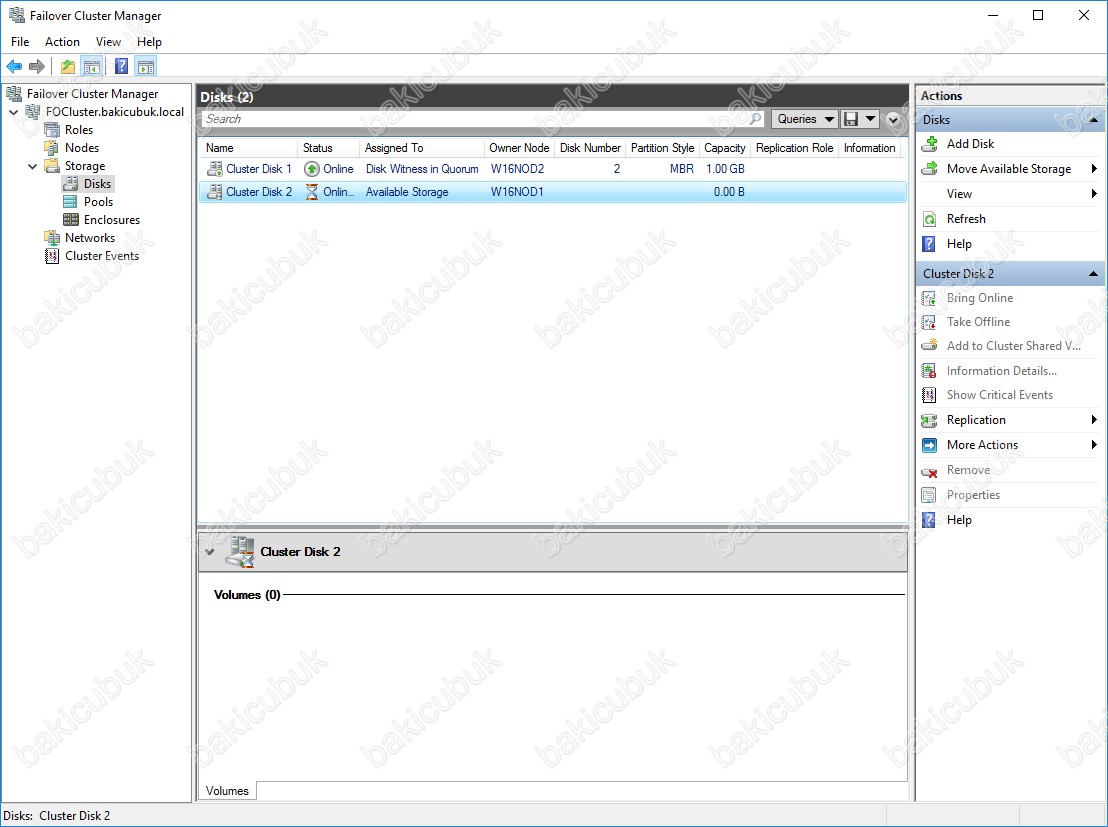Screen dimensions: 1108x827
Task: Select the Roles node in the tree
Action: pos(78,129)
